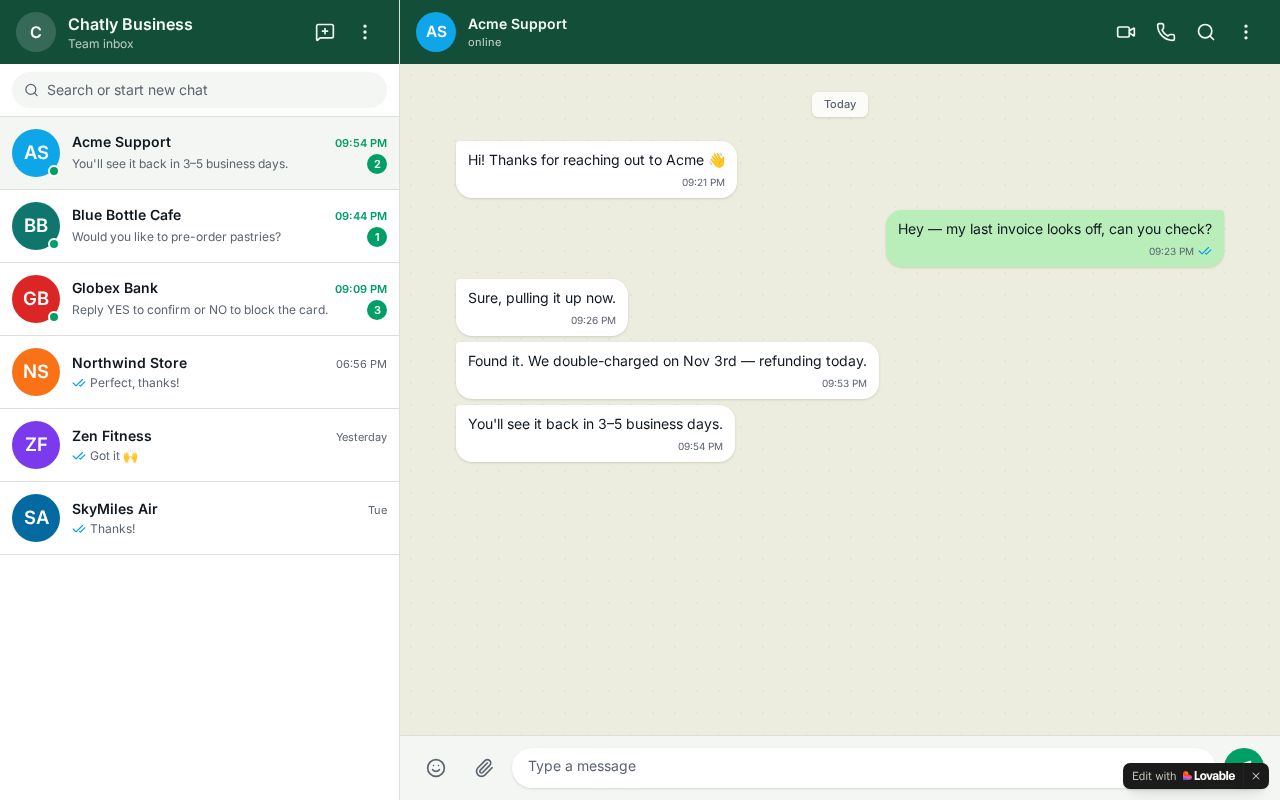Screen dimensions: 1280x800
Task: Open the sidebar more options menu
Action: point(365,32)
